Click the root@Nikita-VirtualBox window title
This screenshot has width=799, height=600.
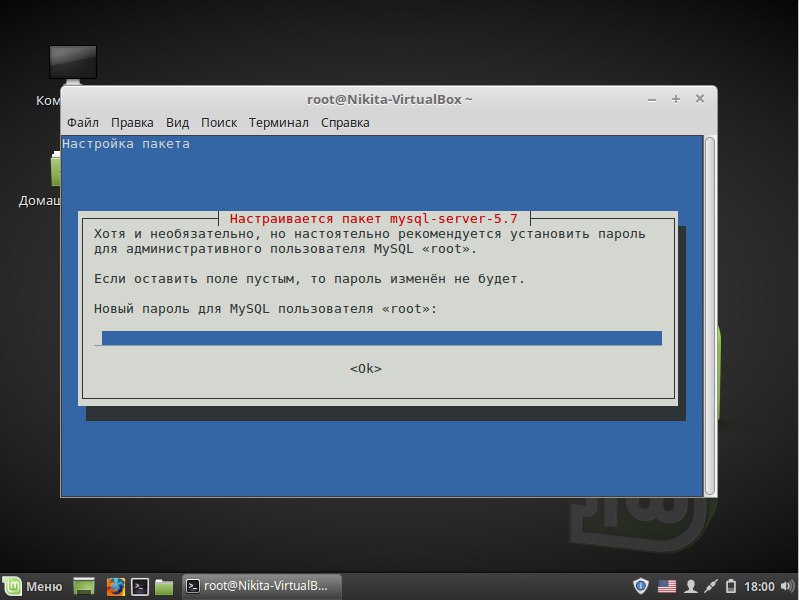tap(389, 99)
